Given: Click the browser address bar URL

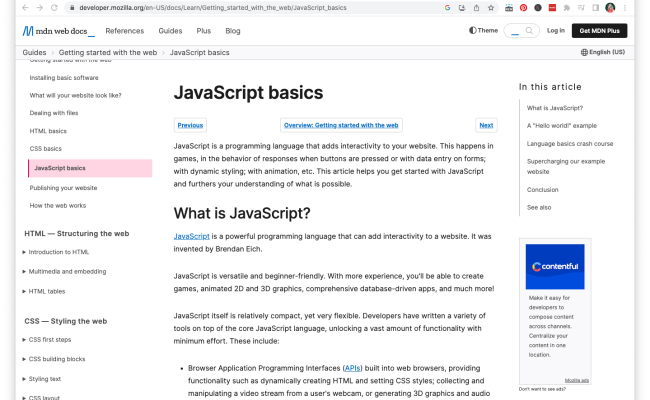Looking at the screenshot, I should [213, 7].
